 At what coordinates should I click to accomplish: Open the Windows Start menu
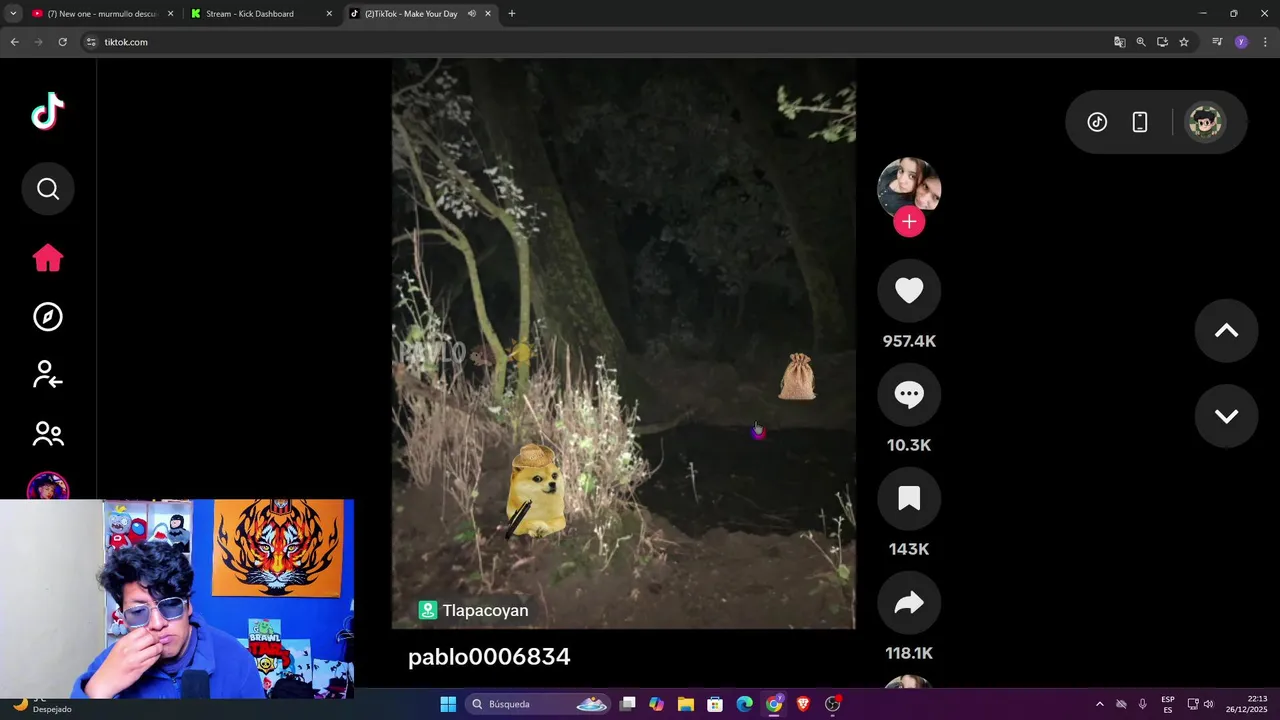coord(448,704)
